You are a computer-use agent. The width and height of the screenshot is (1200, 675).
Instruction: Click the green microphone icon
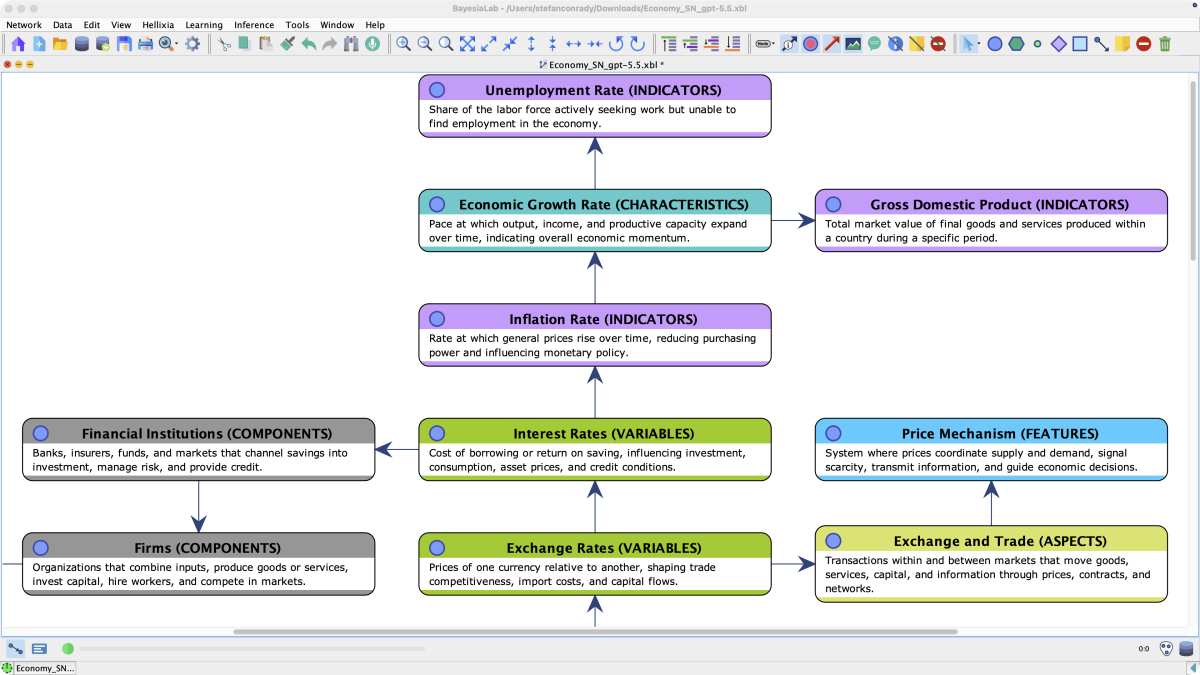(372, 44)
